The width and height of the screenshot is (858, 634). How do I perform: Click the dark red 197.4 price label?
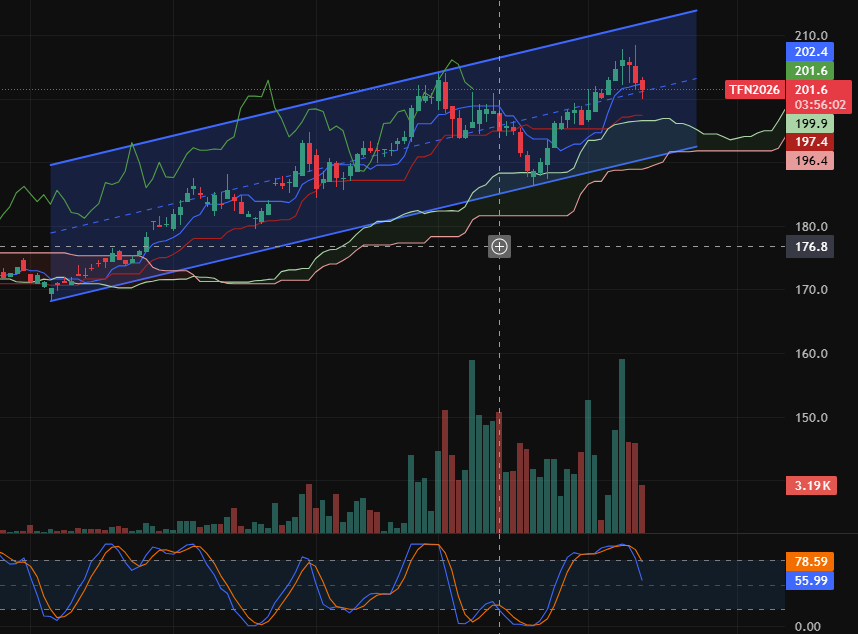coord(809,142)
